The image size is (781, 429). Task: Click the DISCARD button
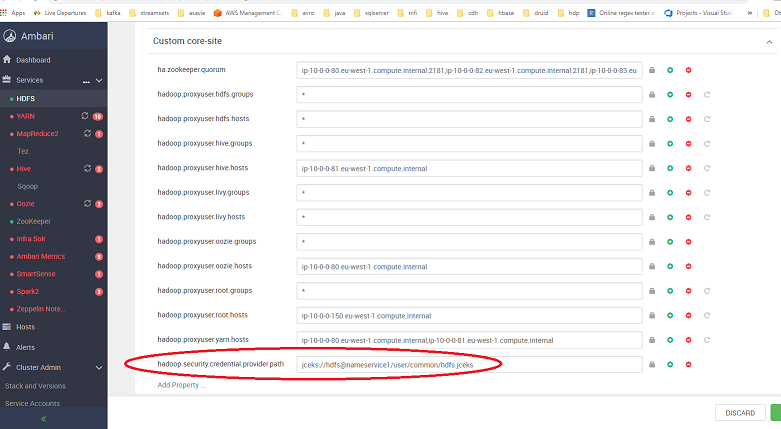(740, 413)
